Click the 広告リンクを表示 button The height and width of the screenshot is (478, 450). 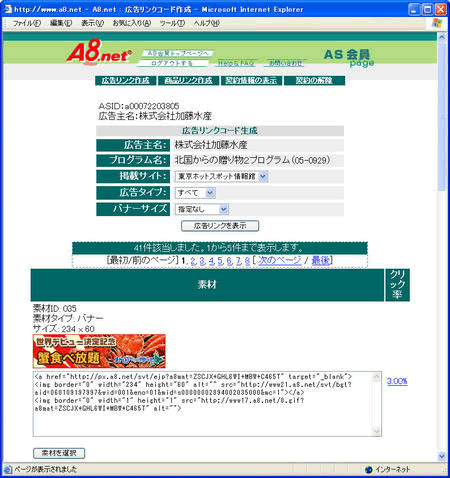[x=220, y=226]
